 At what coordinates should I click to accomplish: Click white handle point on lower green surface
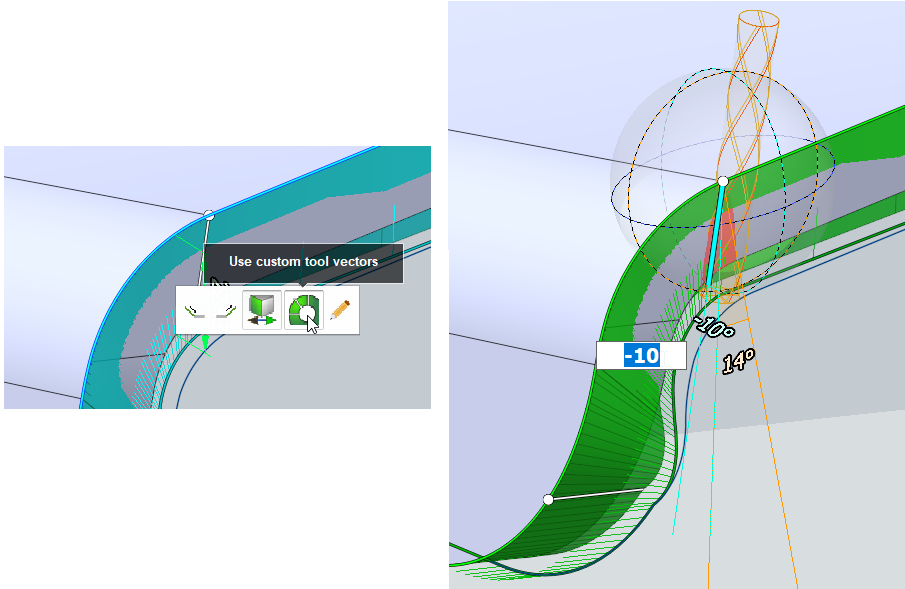(548, 499)
